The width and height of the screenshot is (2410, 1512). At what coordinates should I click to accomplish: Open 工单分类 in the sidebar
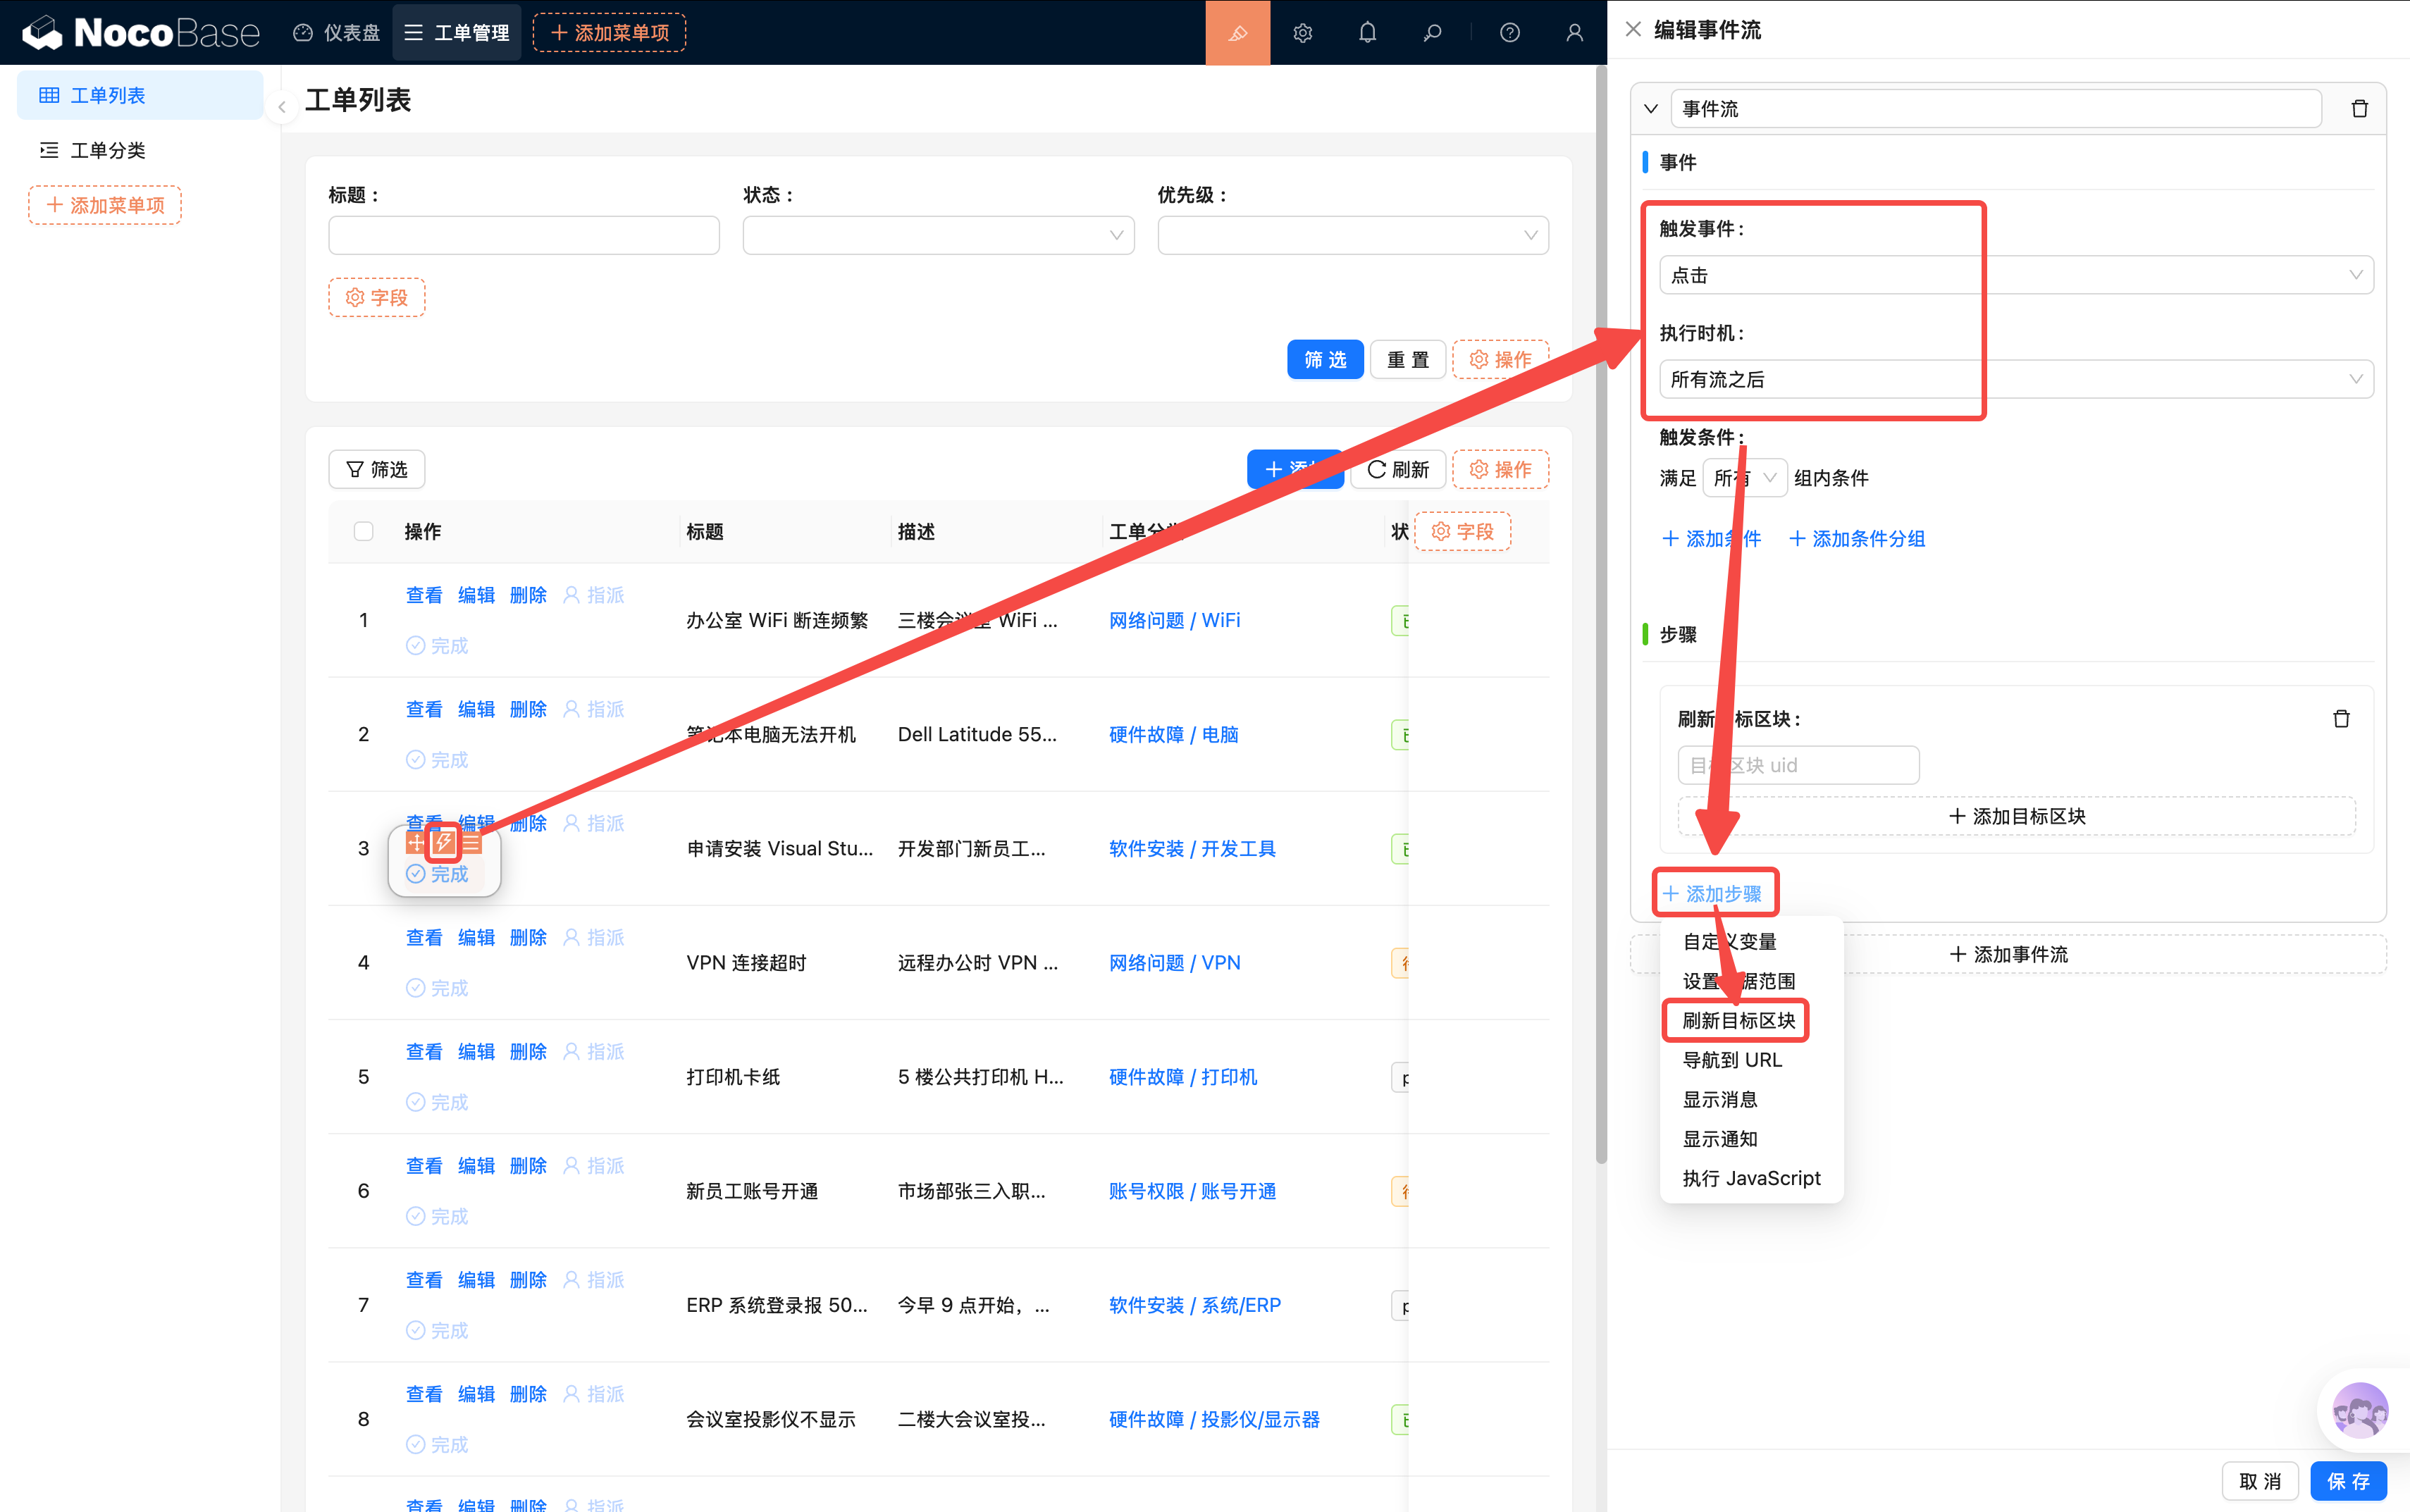[108, 150]
